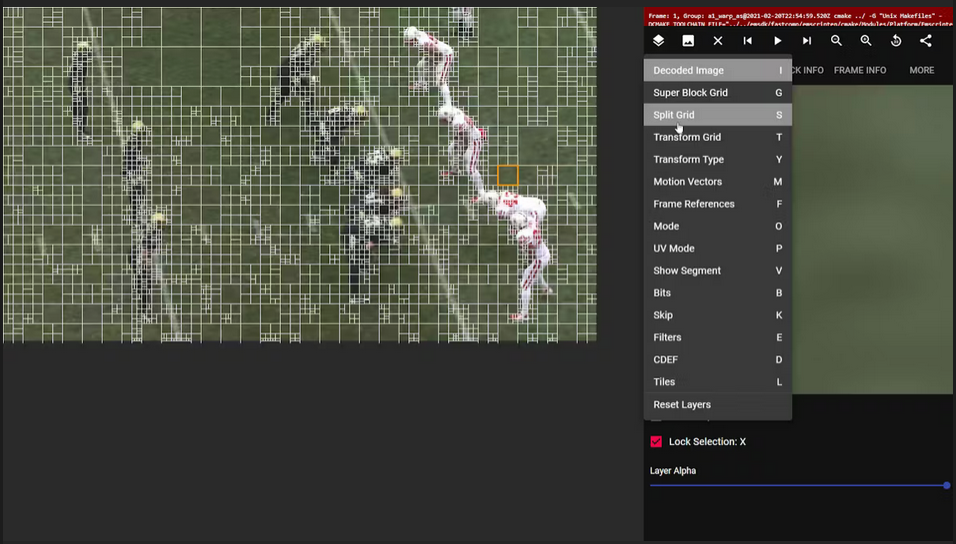Click the layers stack icon
The image size is (956, 544).
pyautogui.click(x=658, y=41)
